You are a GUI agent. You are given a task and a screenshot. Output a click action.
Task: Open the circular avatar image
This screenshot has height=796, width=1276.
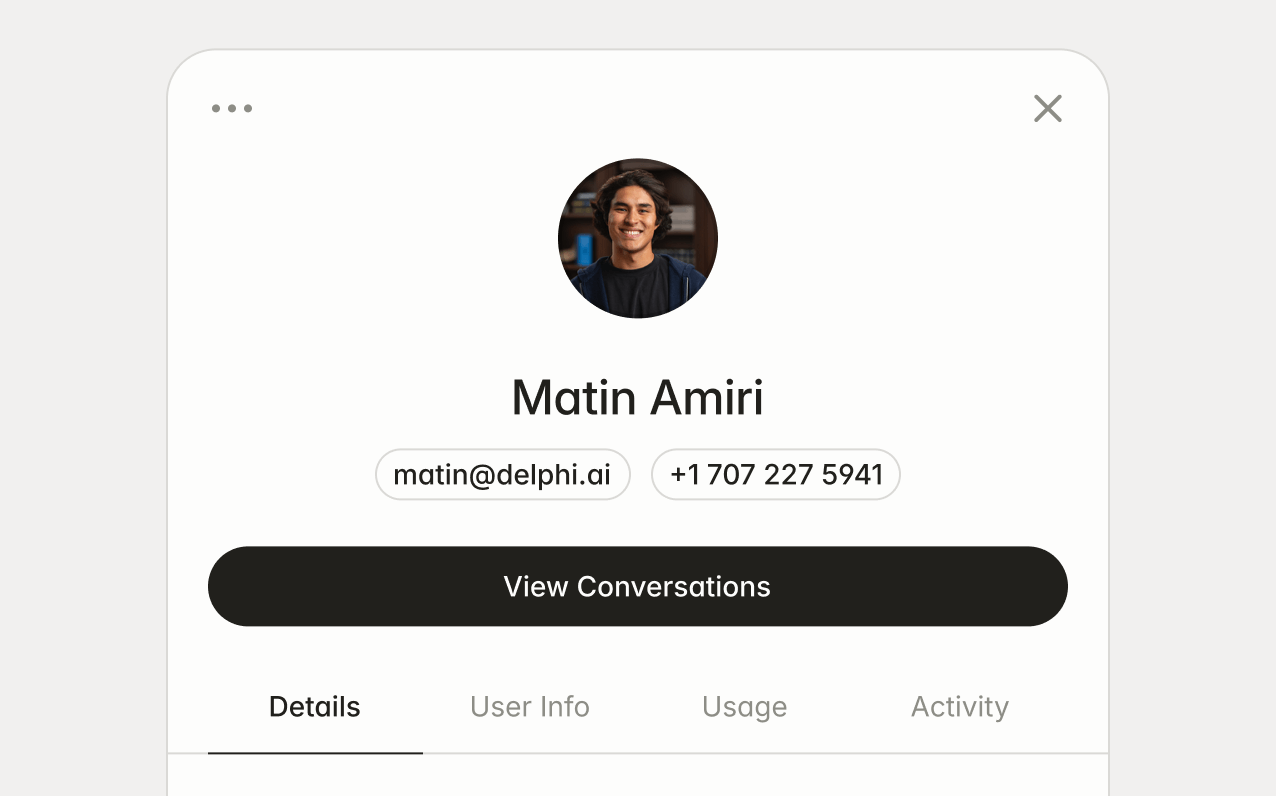point(638,238)
